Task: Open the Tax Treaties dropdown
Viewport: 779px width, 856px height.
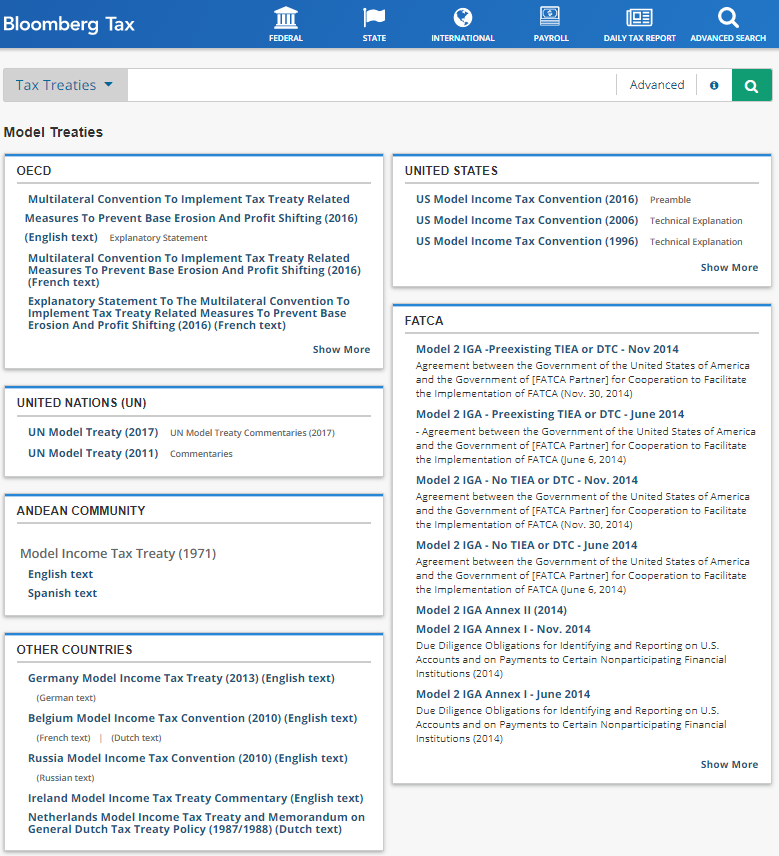Action: tap(65, 85)
